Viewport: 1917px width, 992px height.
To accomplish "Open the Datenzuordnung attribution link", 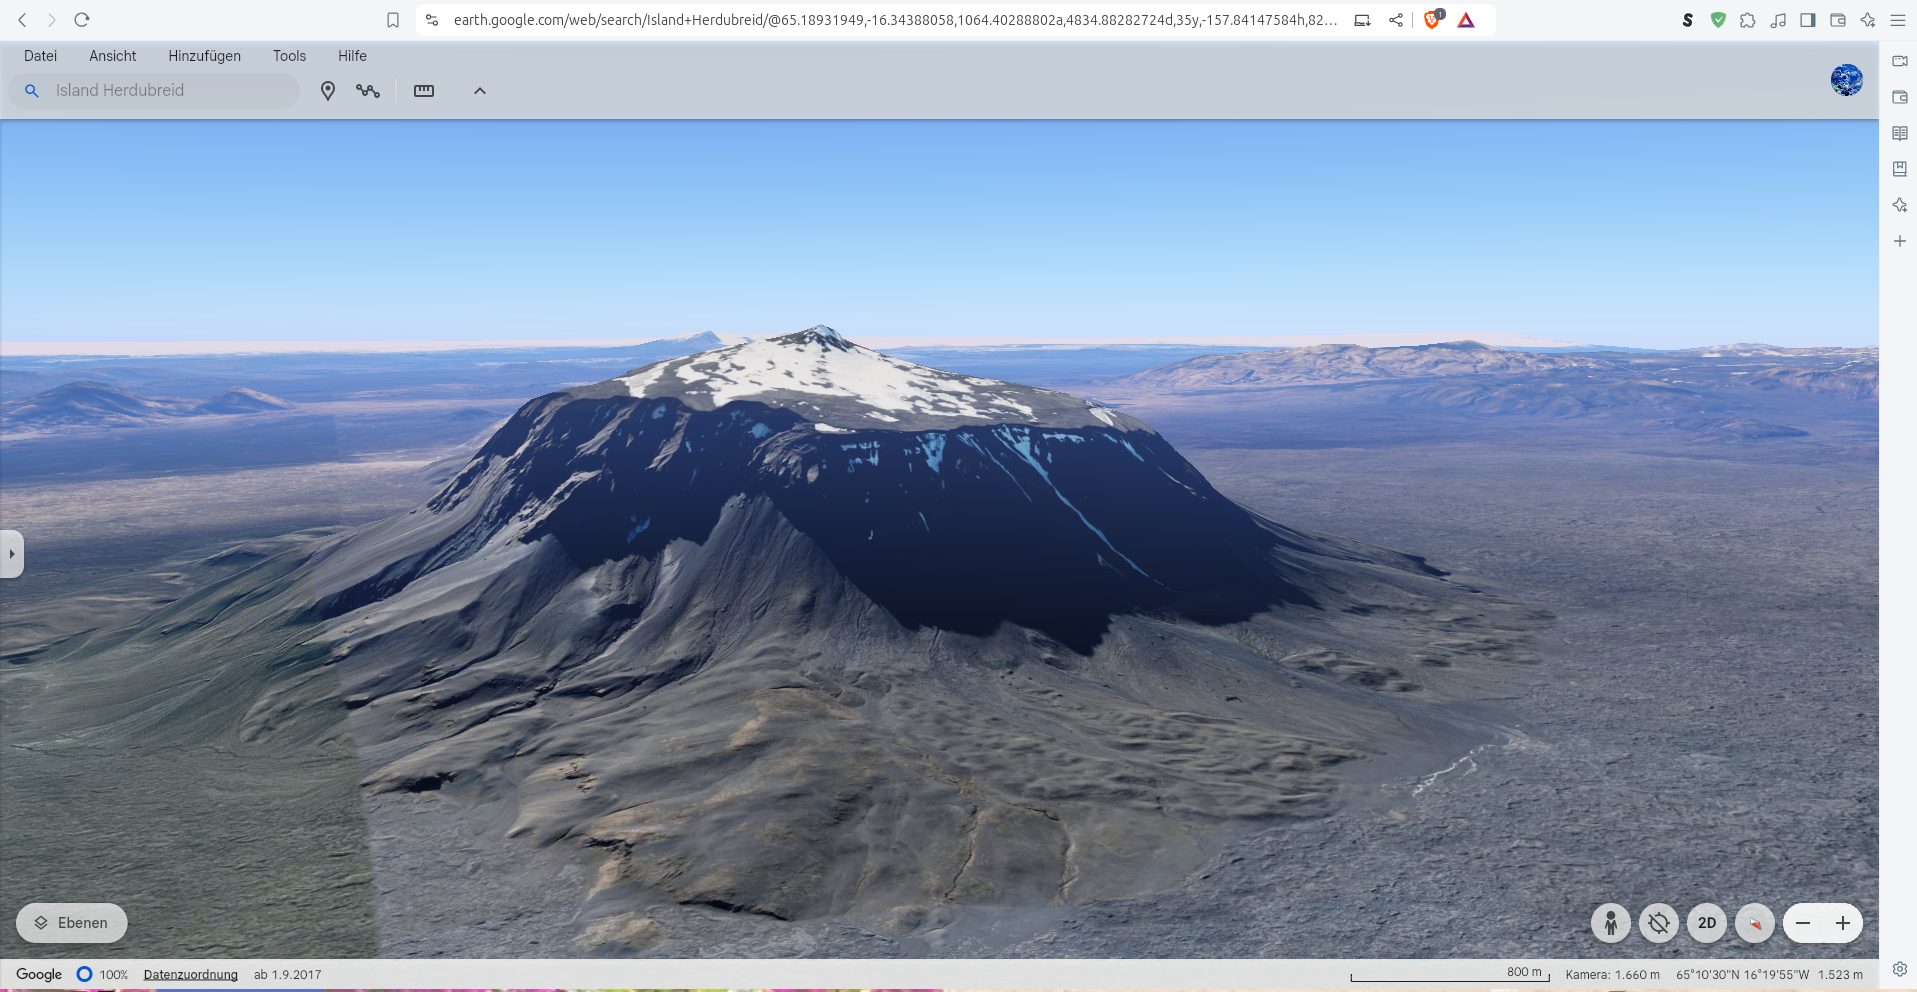I will coord(191,975).
